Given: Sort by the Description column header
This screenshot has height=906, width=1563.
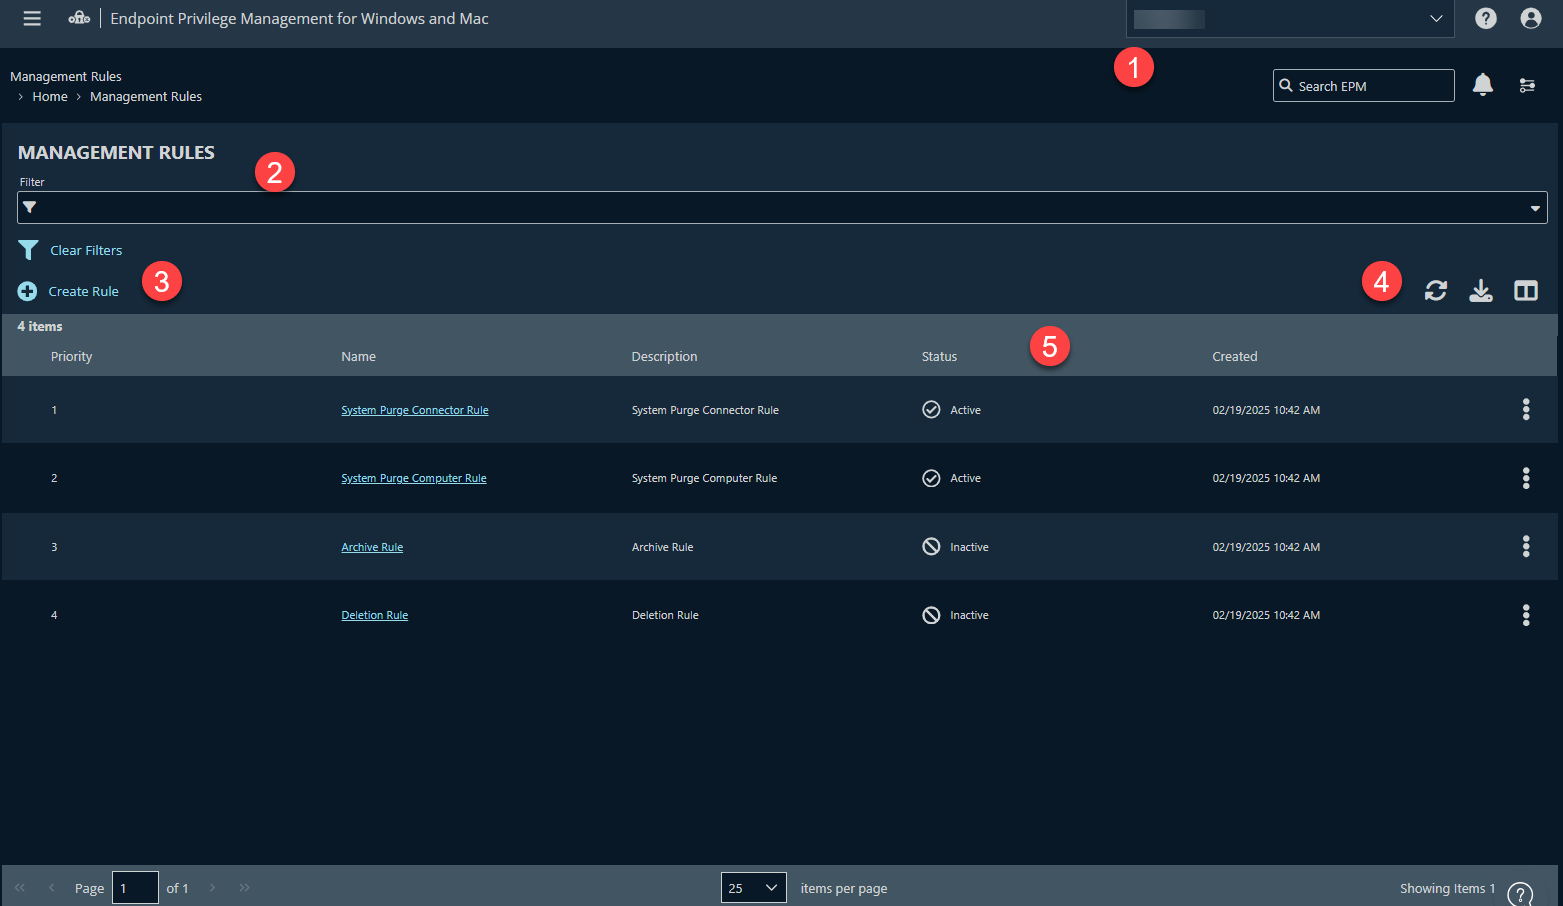Looking at the screenshot, I should tap(664, 356).
